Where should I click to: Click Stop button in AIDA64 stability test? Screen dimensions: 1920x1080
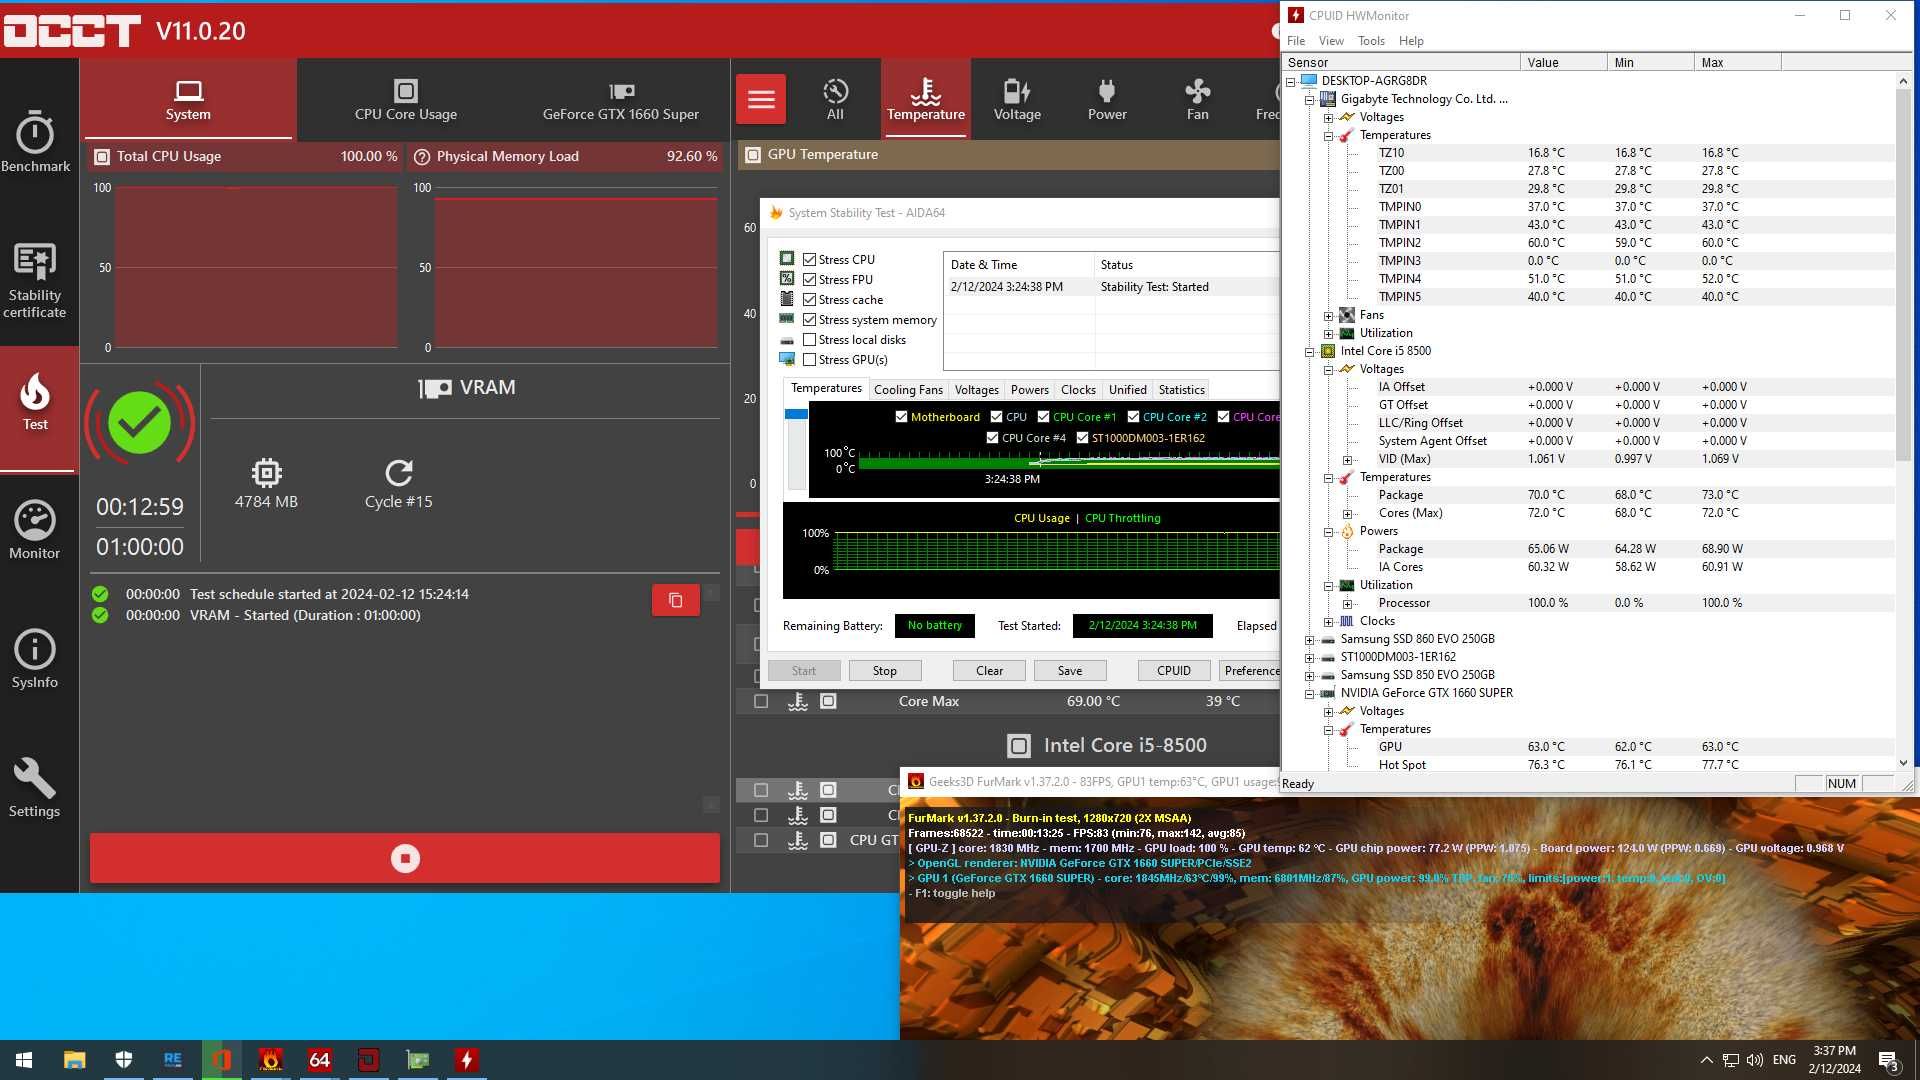[884, 671]
